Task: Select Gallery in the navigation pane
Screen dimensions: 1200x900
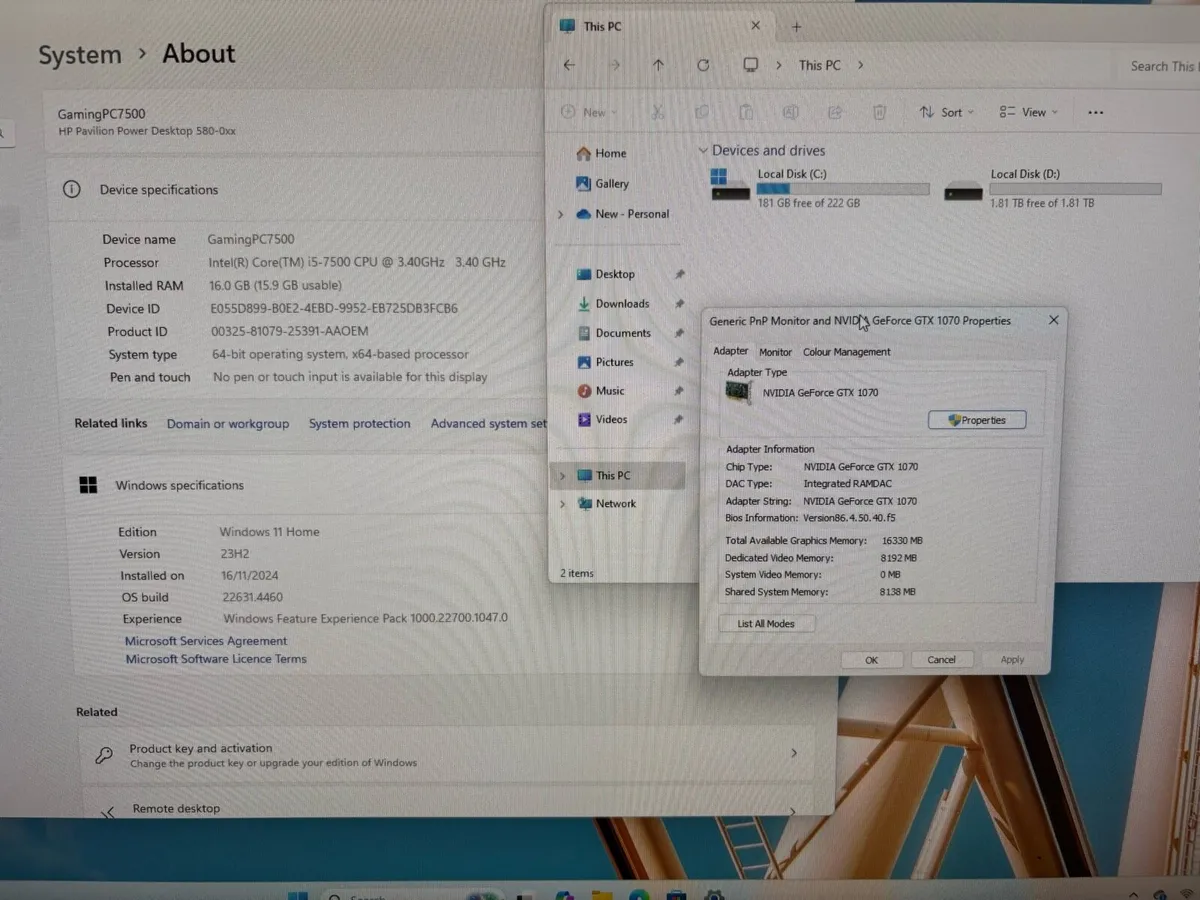Action: click(x=611, y=184)
